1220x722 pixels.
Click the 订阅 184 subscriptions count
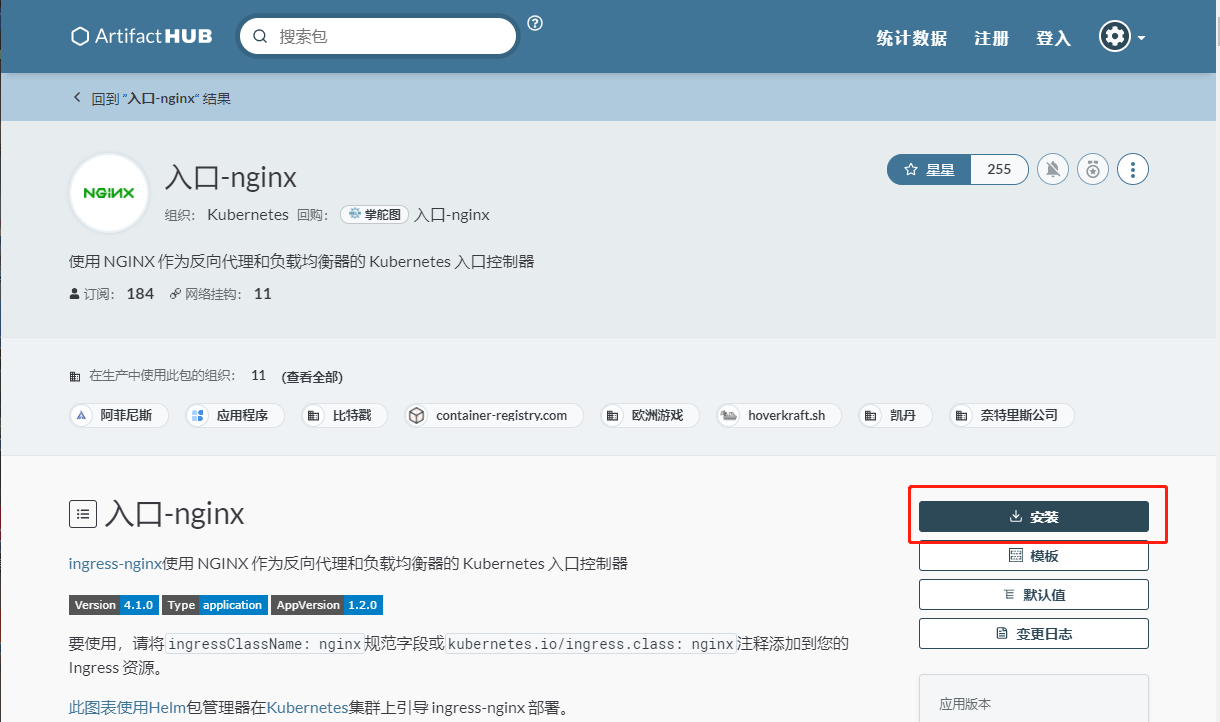[x=112, y=294]
